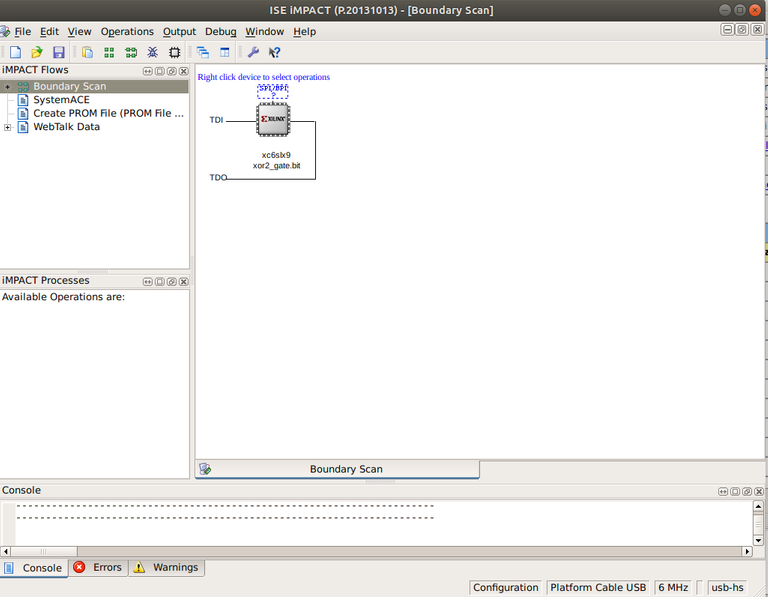Switch to the Warnings tab
The image size is (768, 597).
[x=167, y=568]
